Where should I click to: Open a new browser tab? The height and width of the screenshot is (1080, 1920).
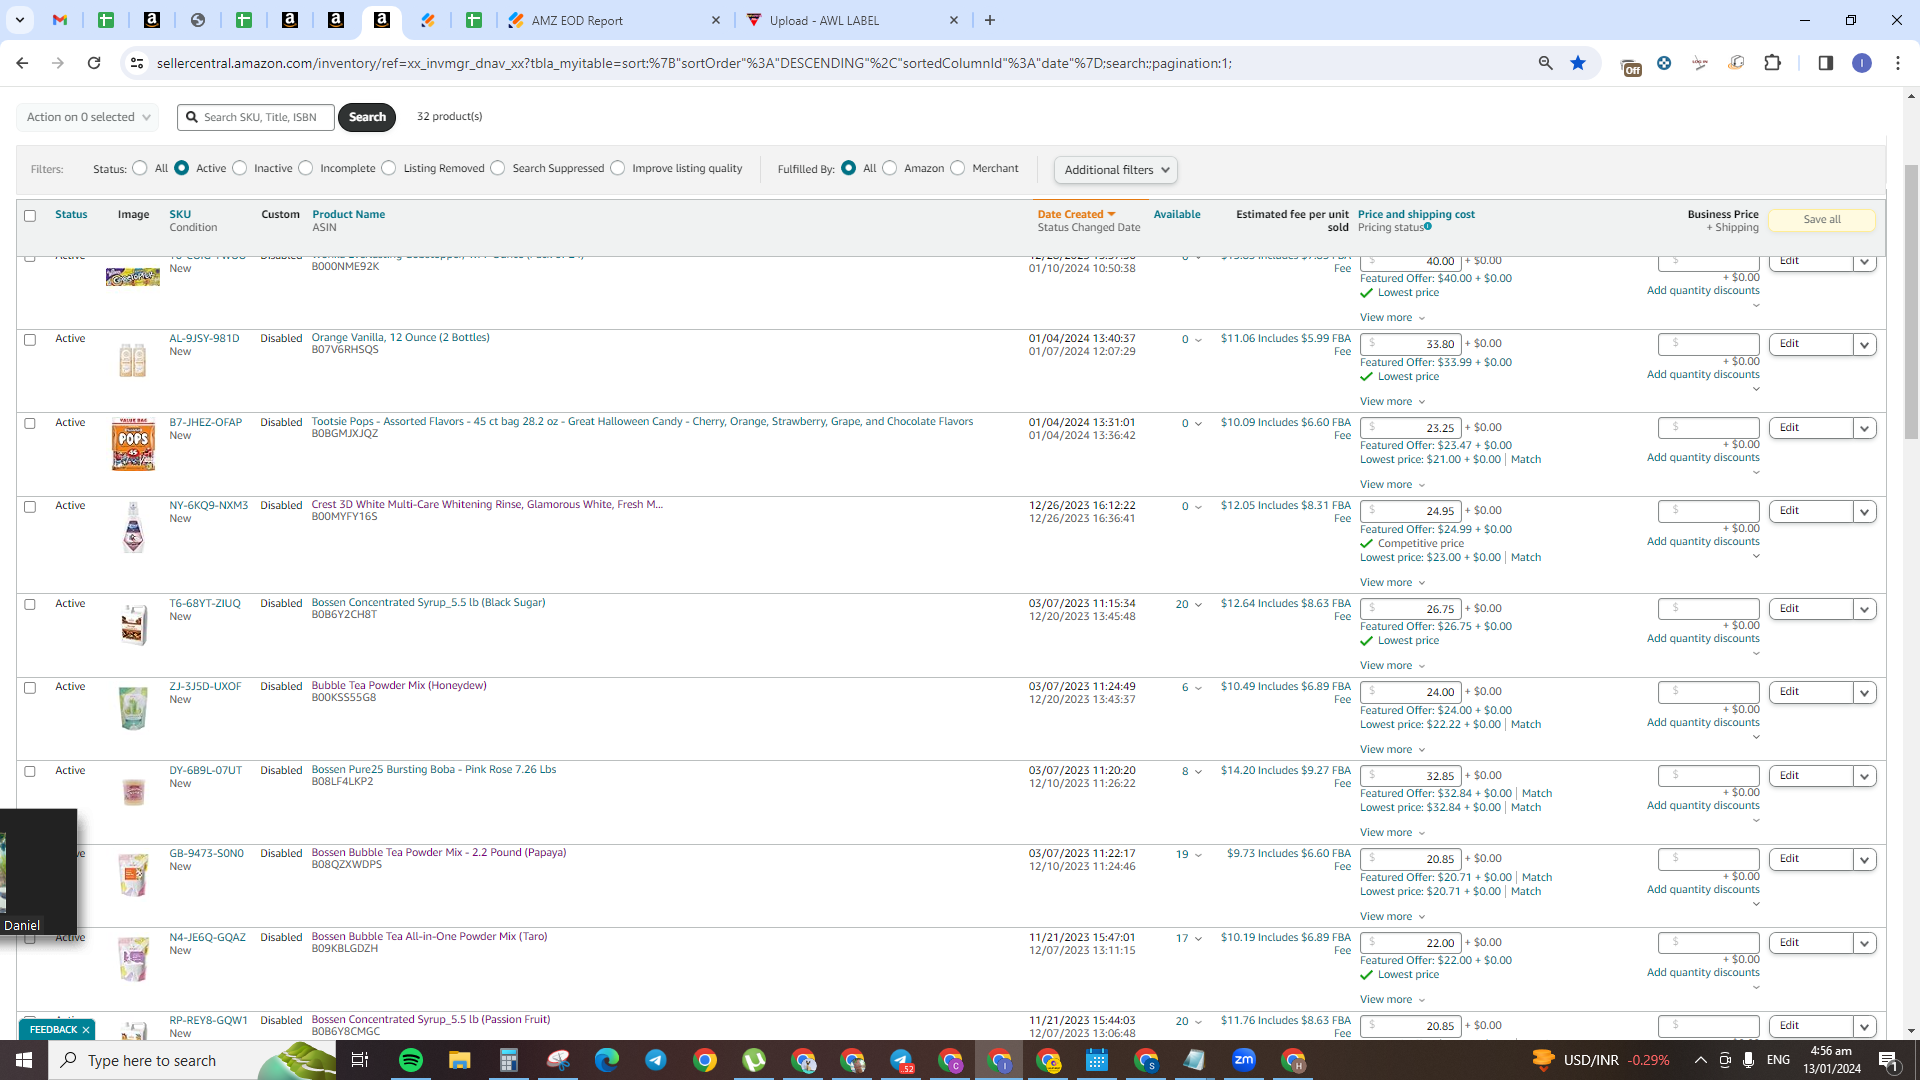990,20
